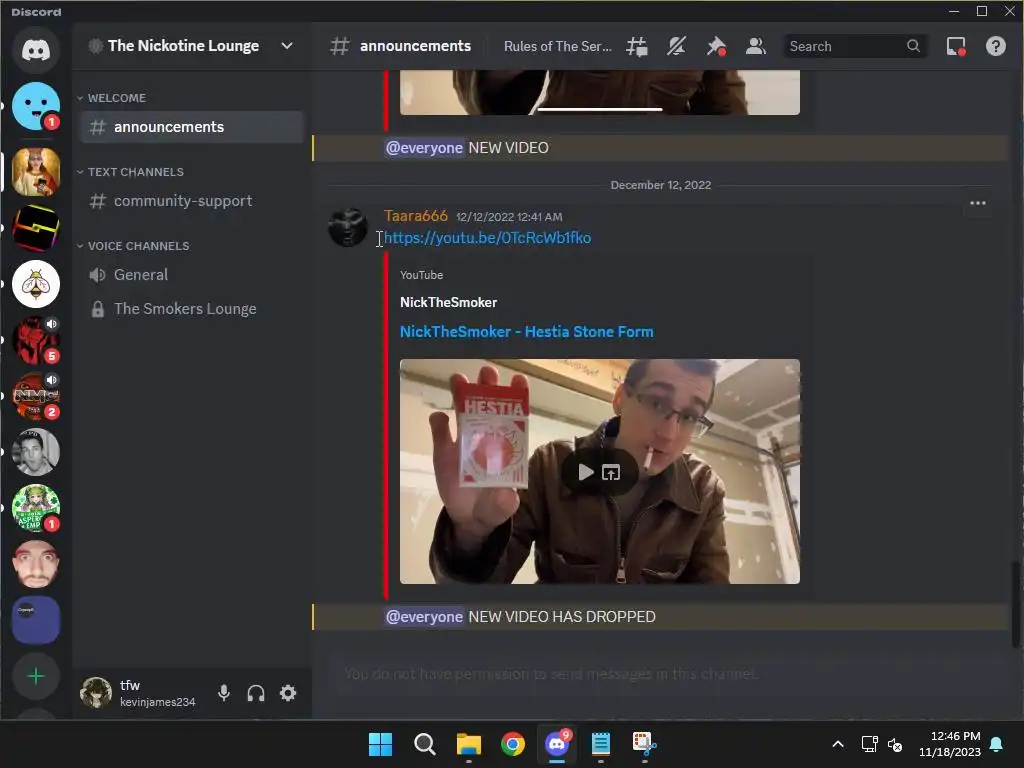Click the chat scrollbar thumb
This screenshot has height=768, width=1024.
click(x=1016, y=603)
